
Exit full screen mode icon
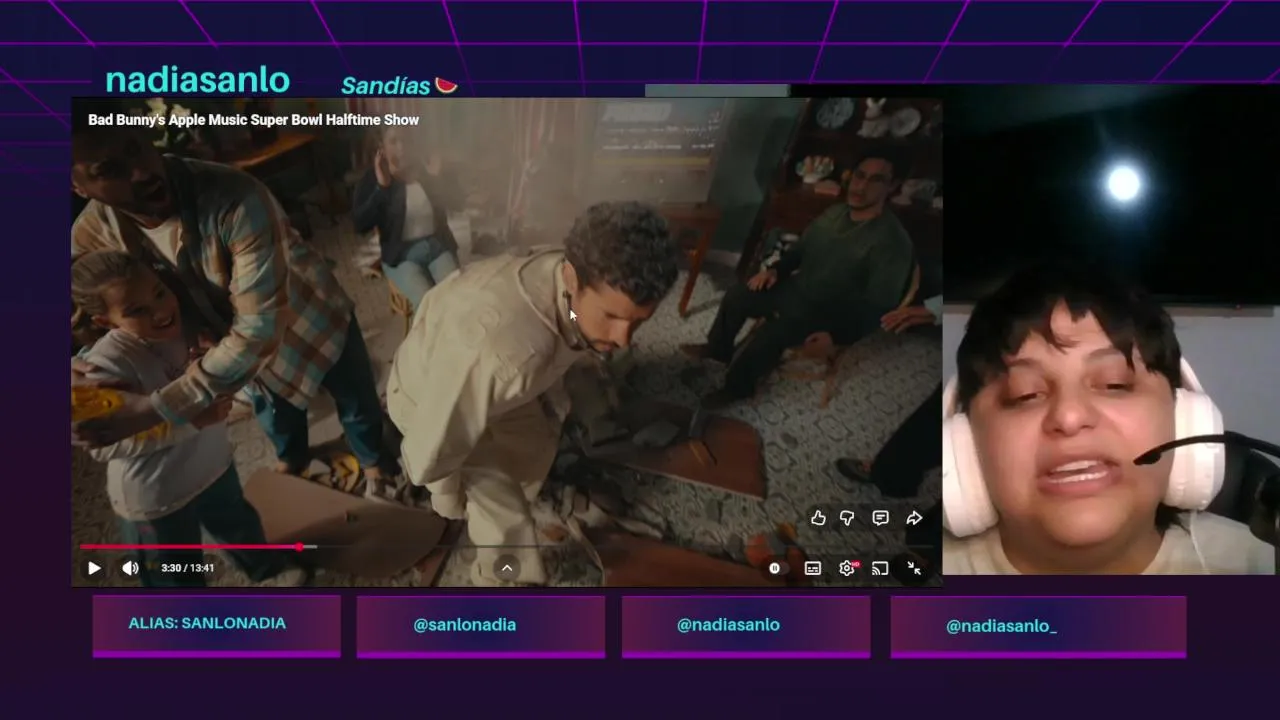pos(914,568)
